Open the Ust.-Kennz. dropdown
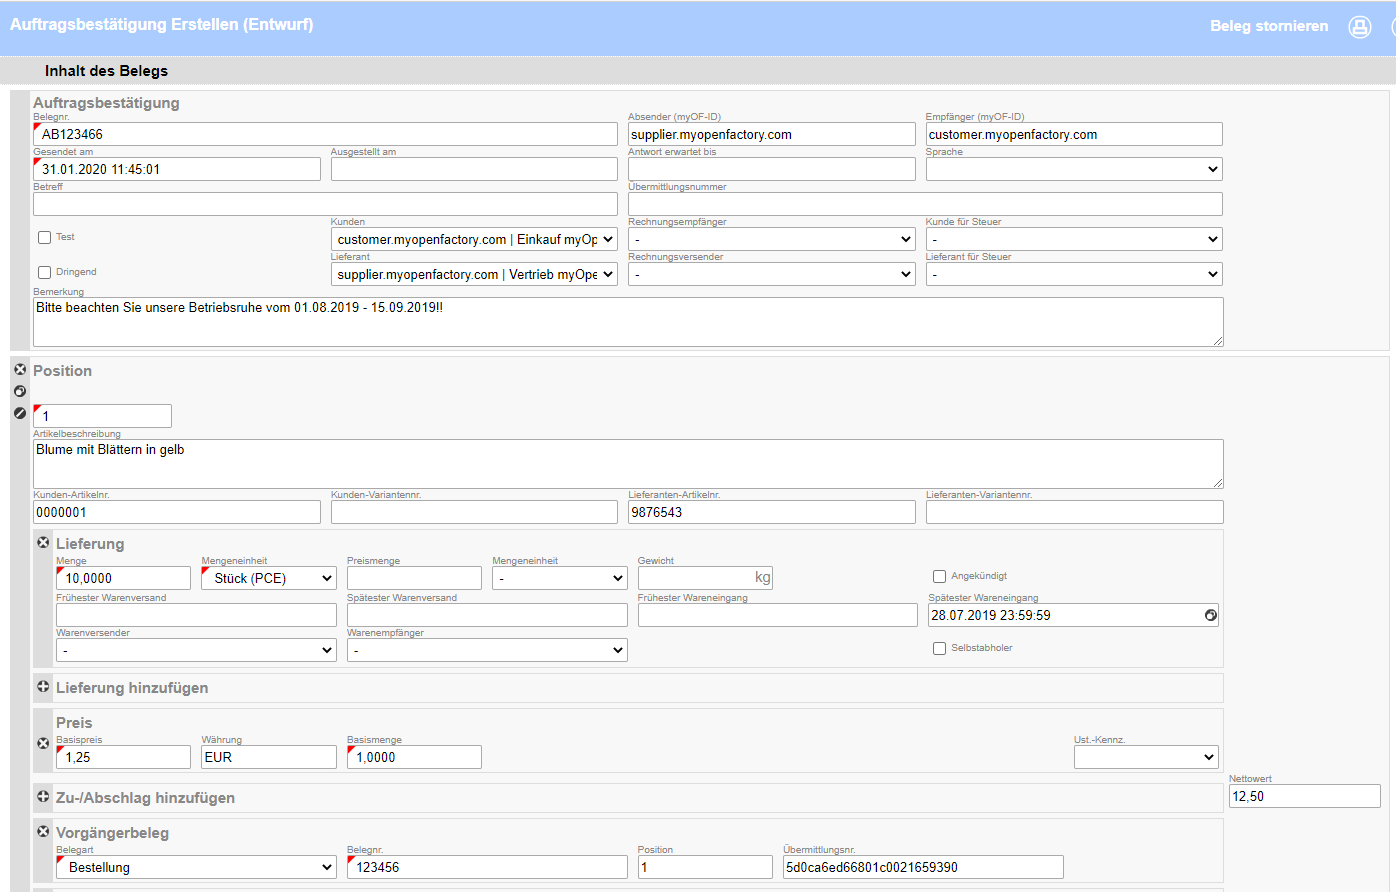Image resolution: width=1396 pixels, height=892 pixels. tap(1146, 757)
